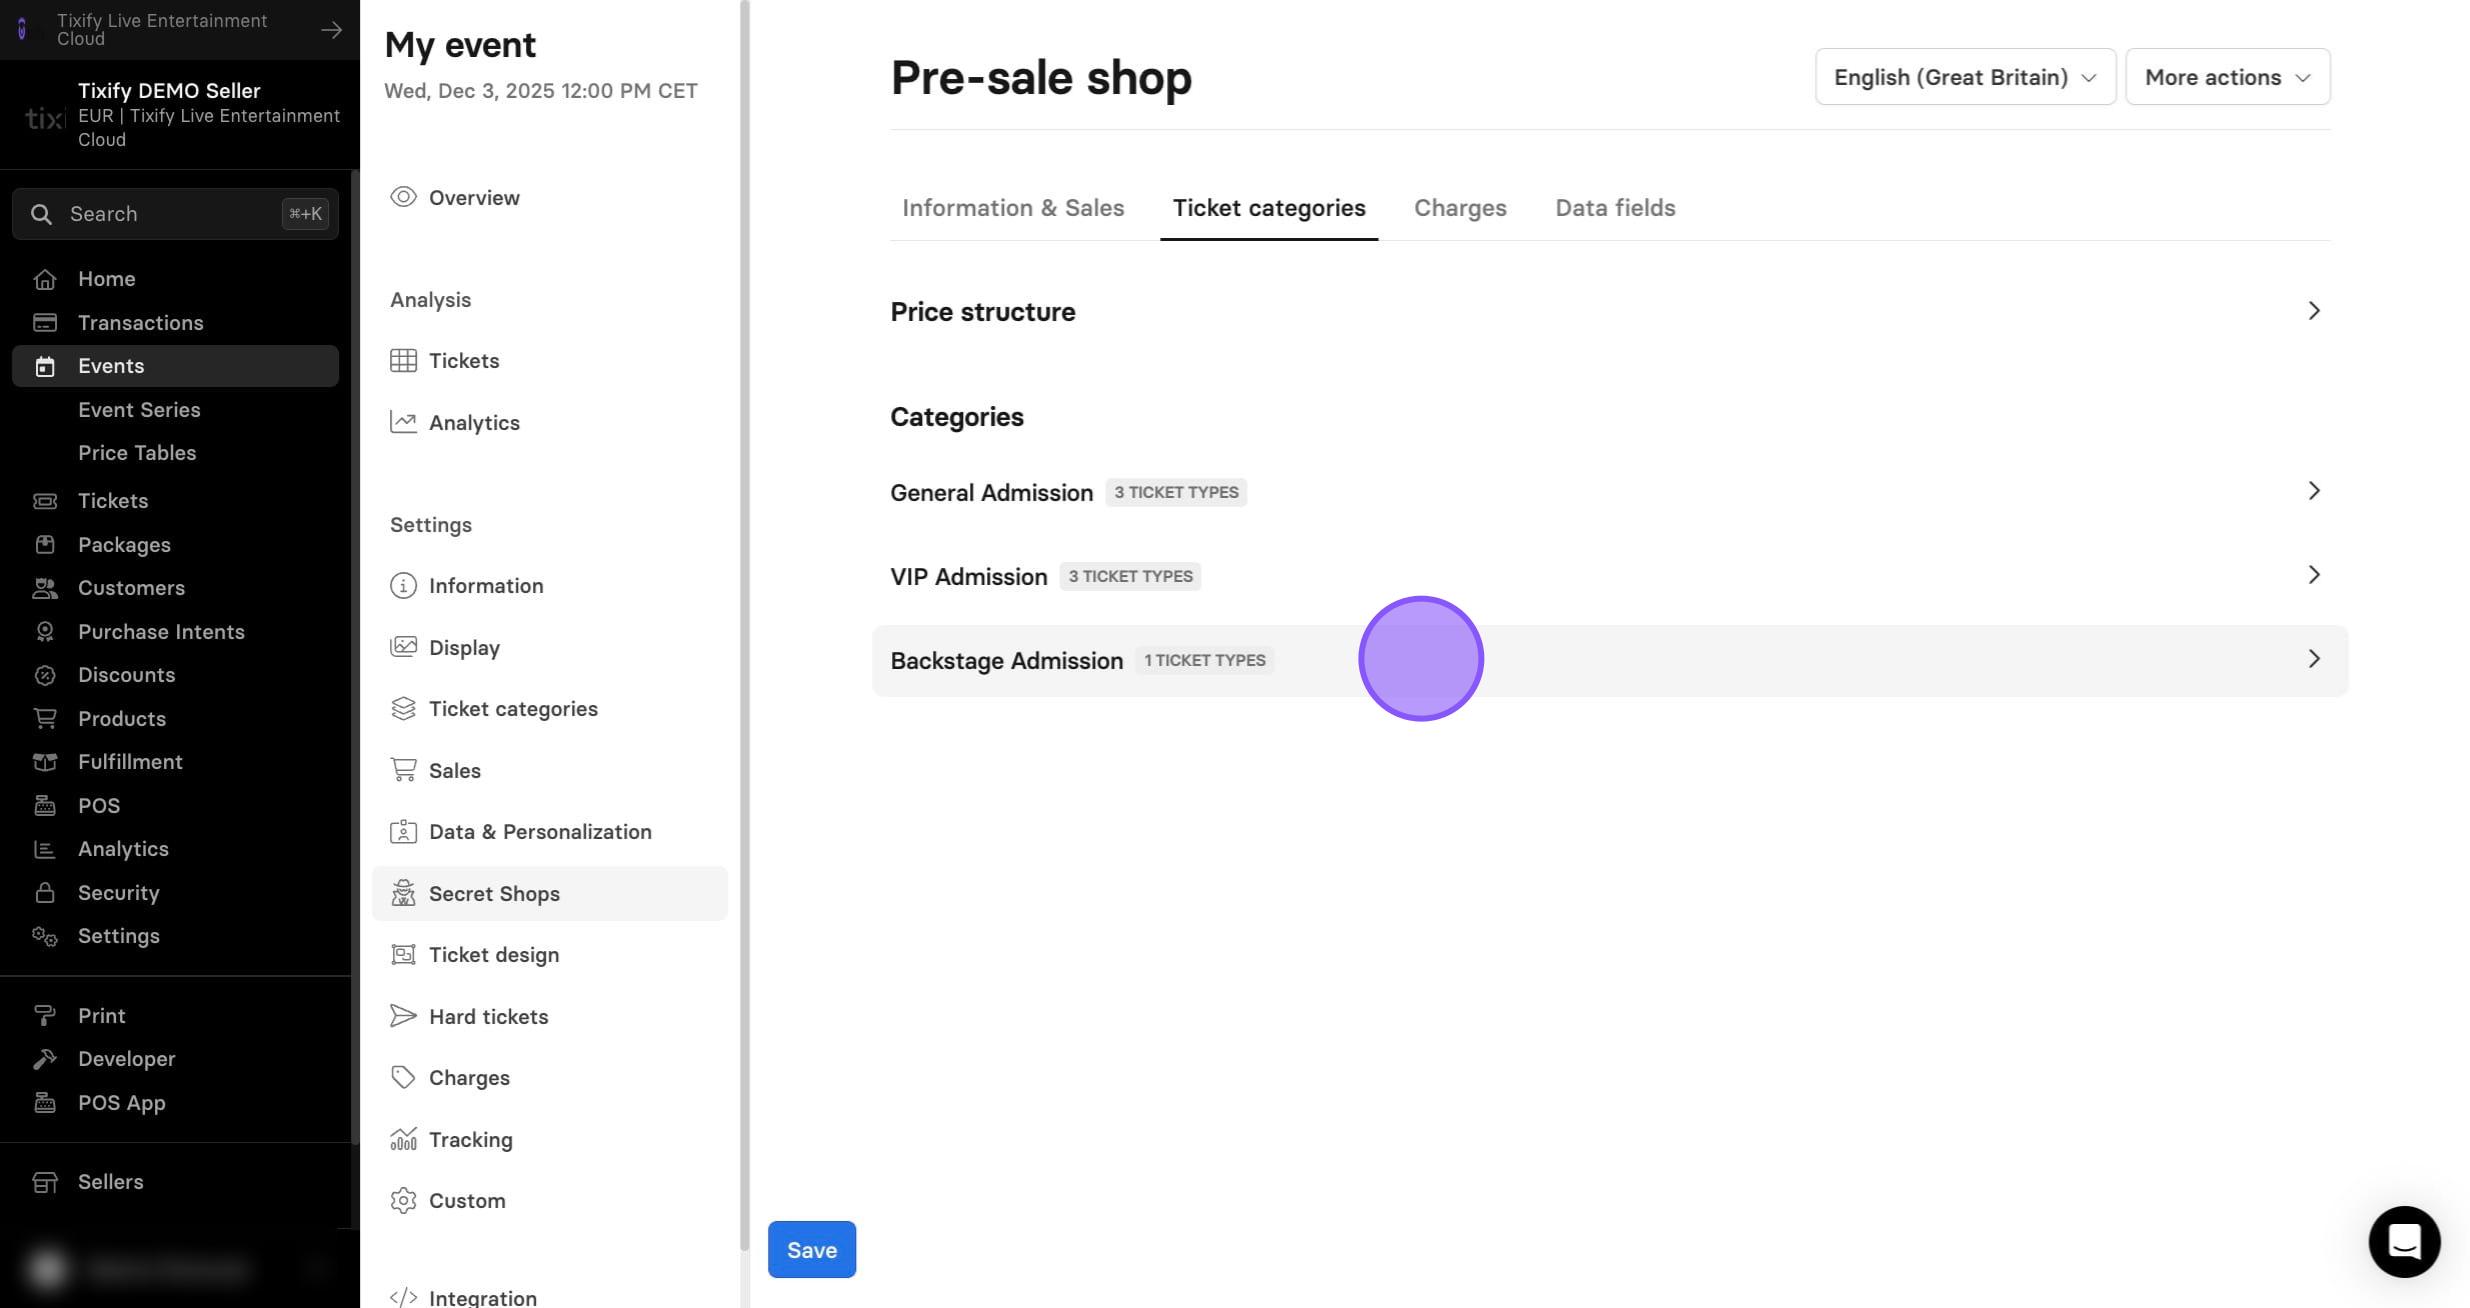This screenshot has height=1308, width=2470.
Task: Open the Discounts icon
Action: [x=44, y=675]
